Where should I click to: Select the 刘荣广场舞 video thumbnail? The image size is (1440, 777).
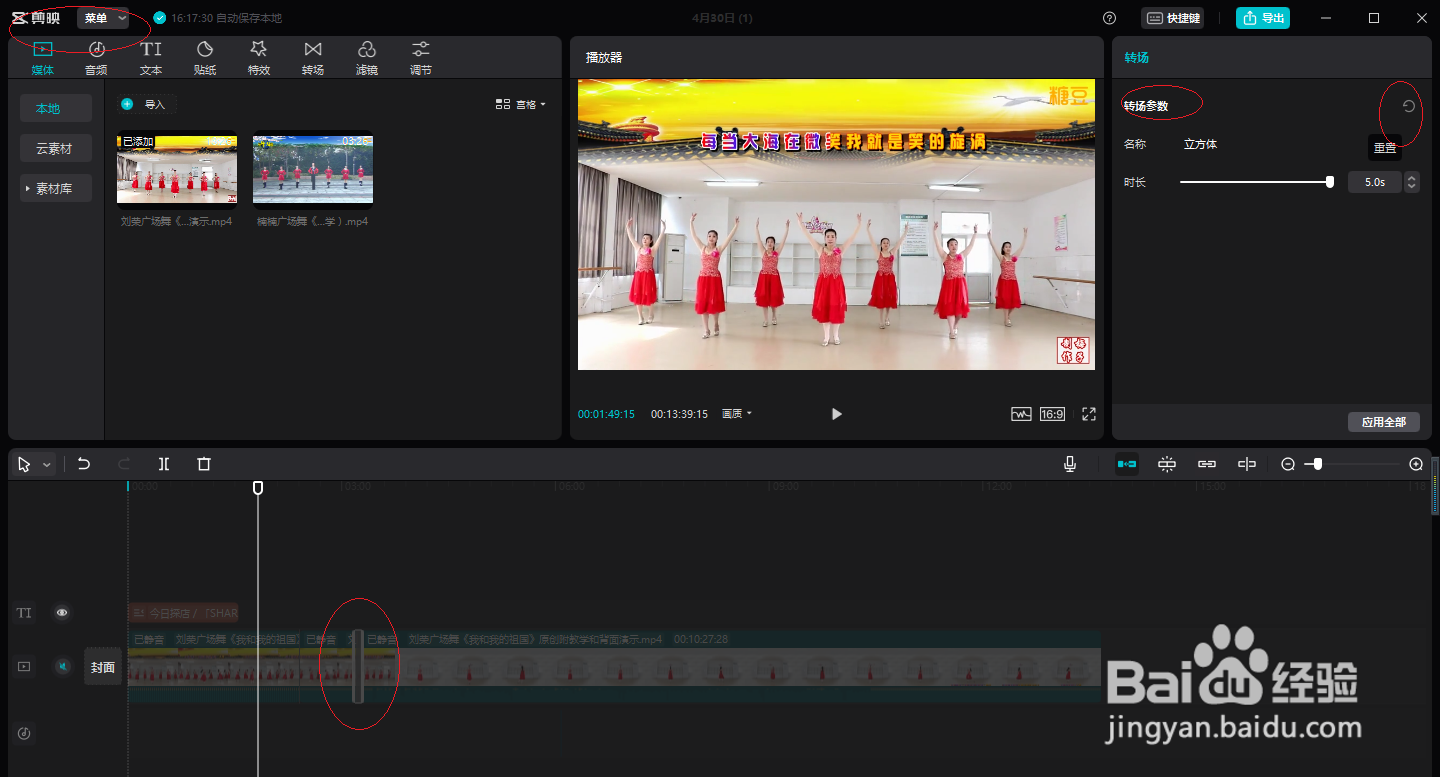(x=177, y=169)
